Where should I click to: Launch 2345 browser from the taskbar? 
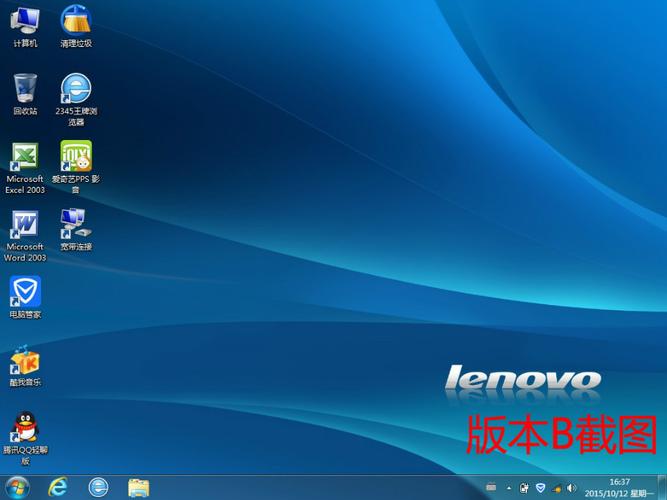[98, 487]
